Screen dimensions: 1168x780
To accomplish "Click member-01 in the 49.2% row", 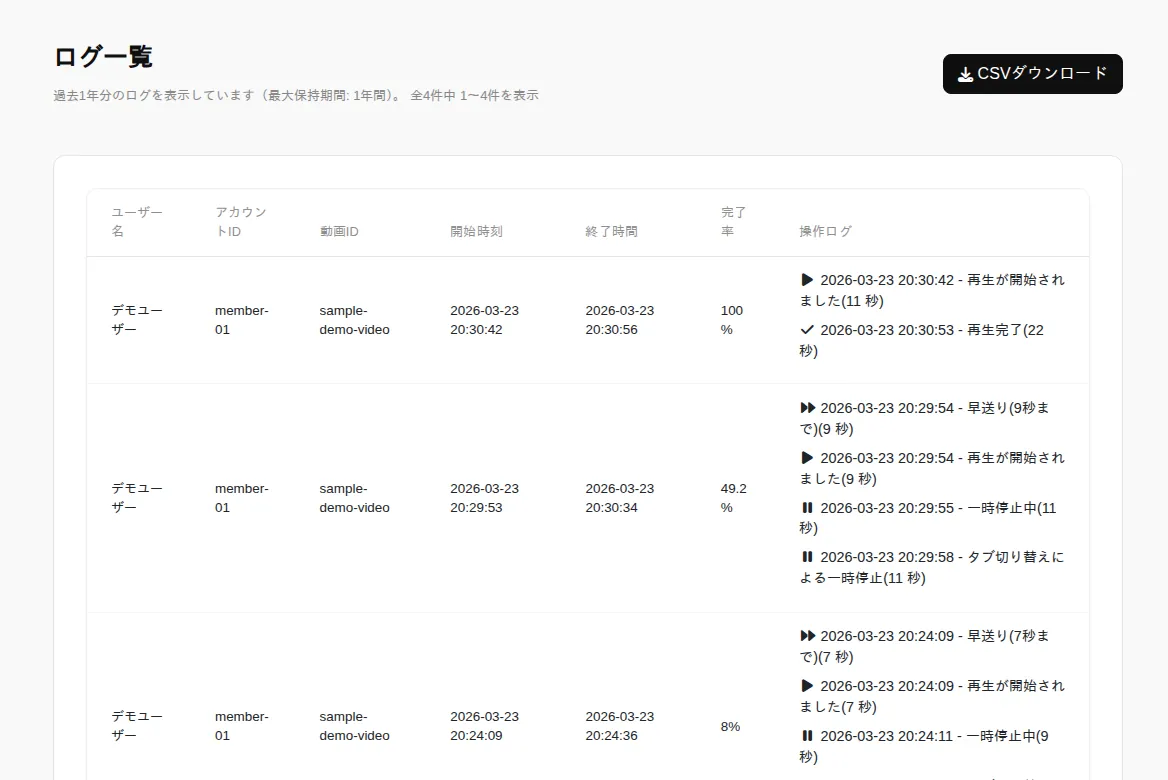I will click(241, 498).
